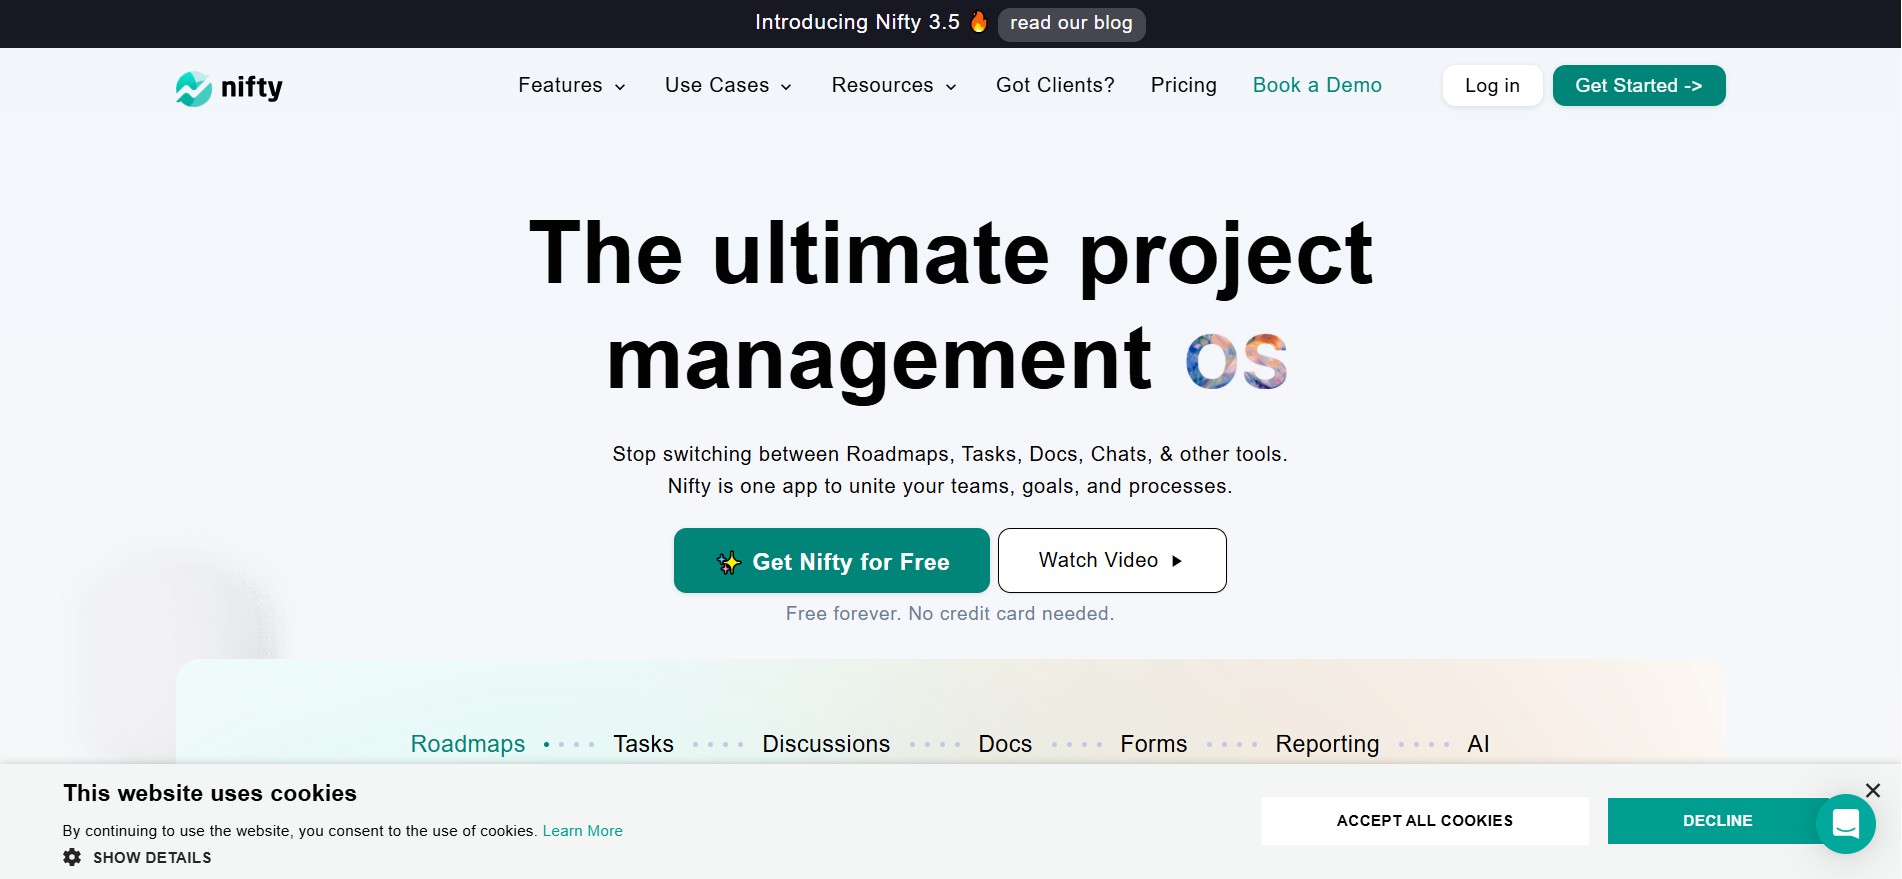Click the fire emoji in the announcement bar

coord(979,22)
